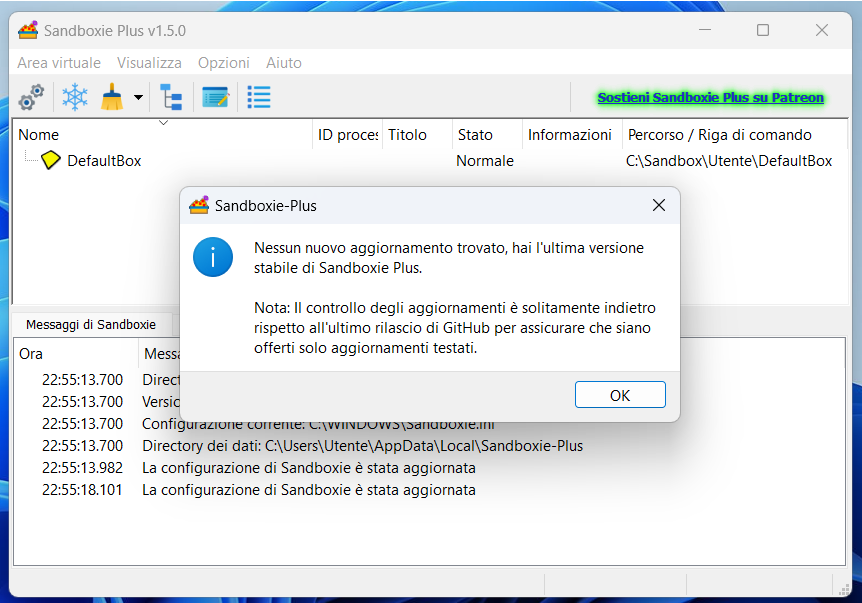Minimize the Sandboxie Plus window
The image size is (862, 603).
click(705, 30)
